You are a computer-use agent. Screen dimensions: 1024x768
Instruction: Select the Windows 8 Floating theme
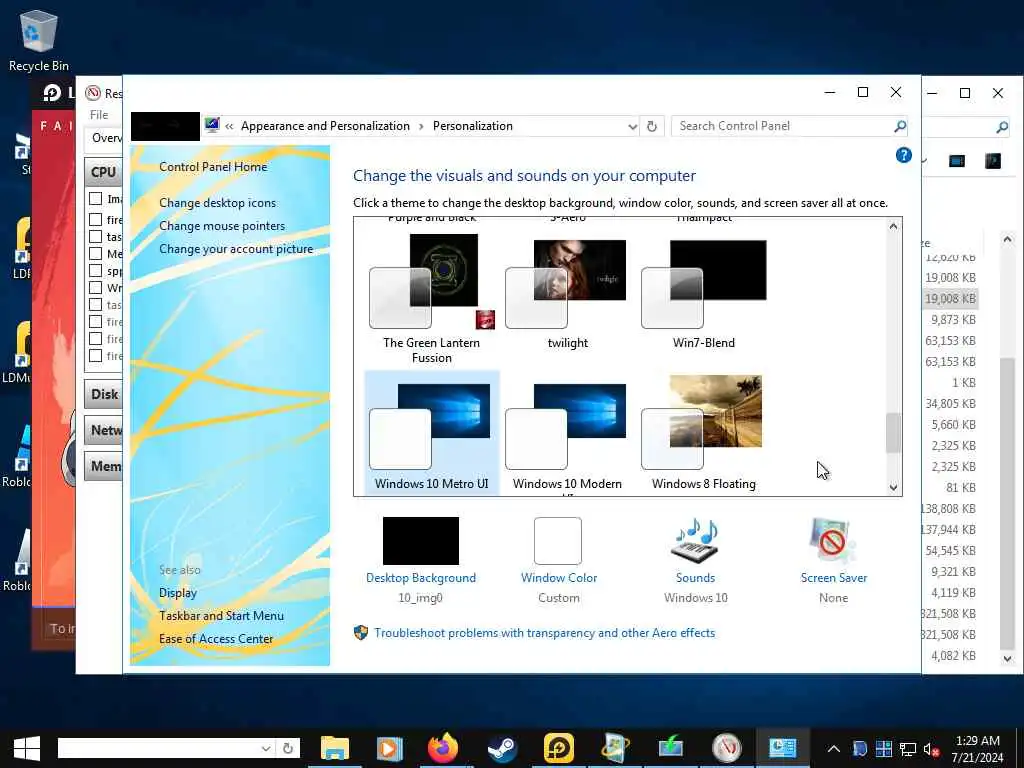[x=703, y=433]
